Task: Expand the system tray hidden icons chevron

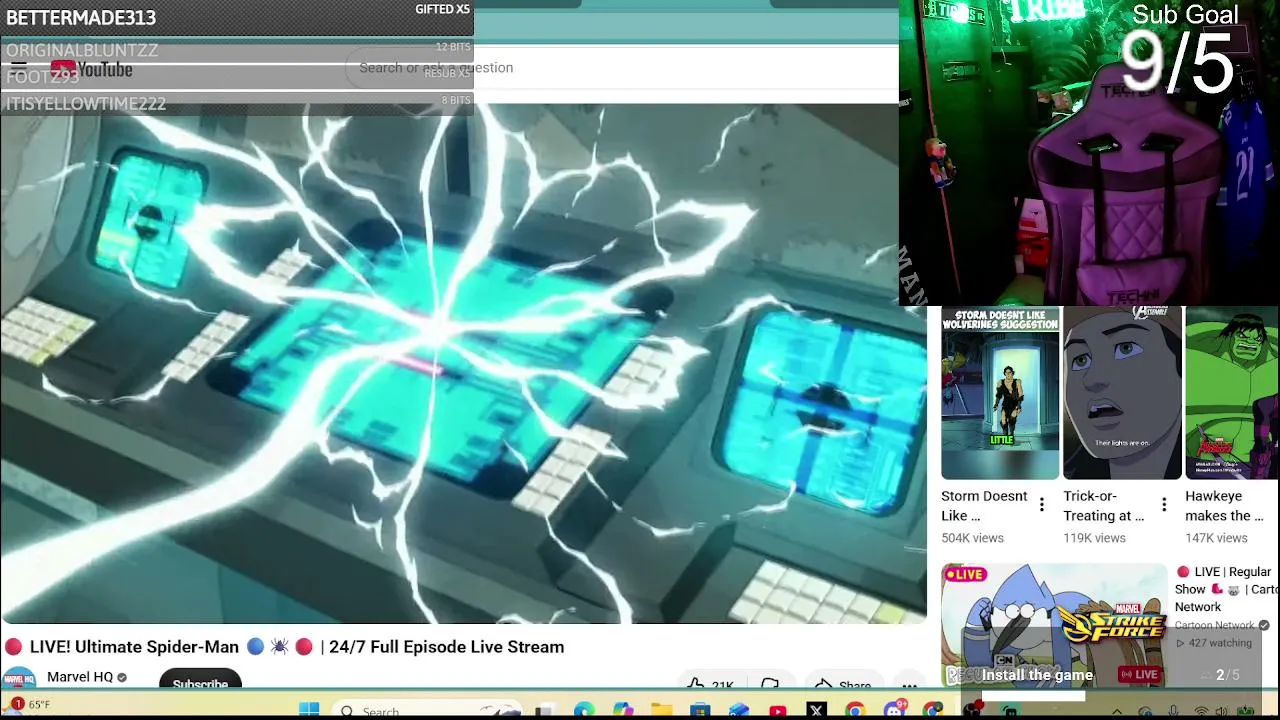Action: 1117,712
